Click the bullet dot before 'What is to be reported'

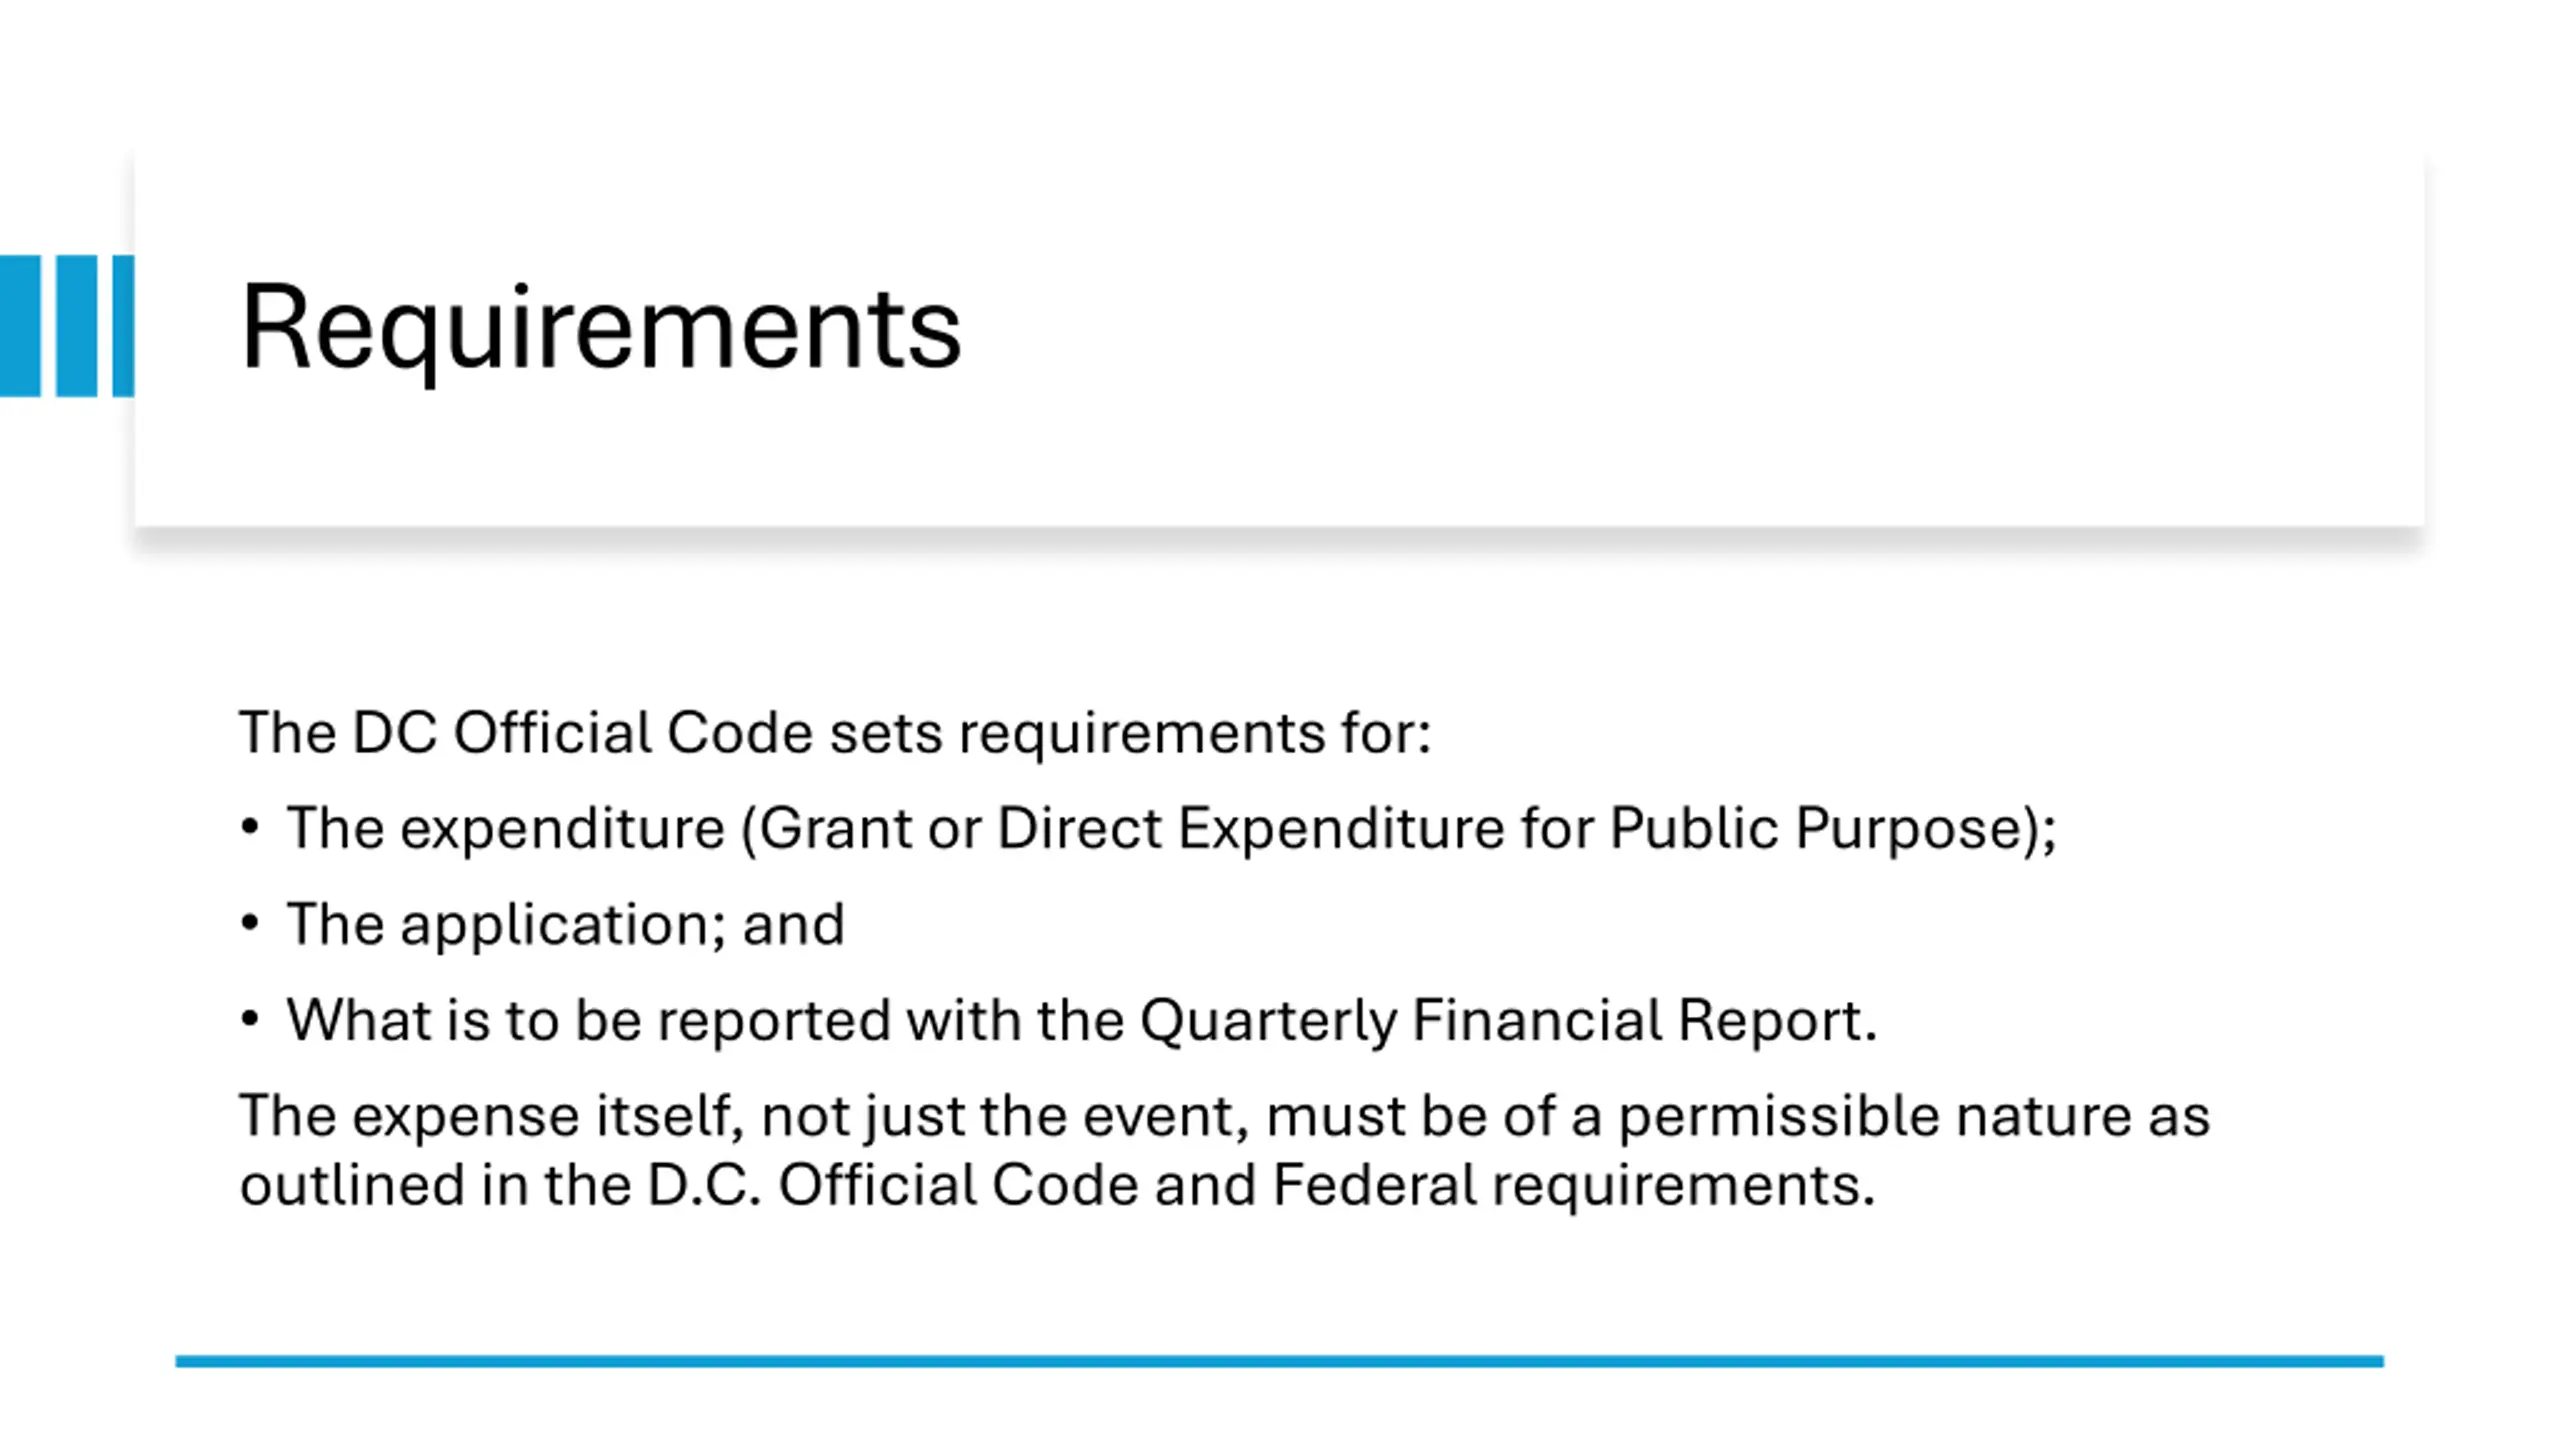tap(250, 1020)
